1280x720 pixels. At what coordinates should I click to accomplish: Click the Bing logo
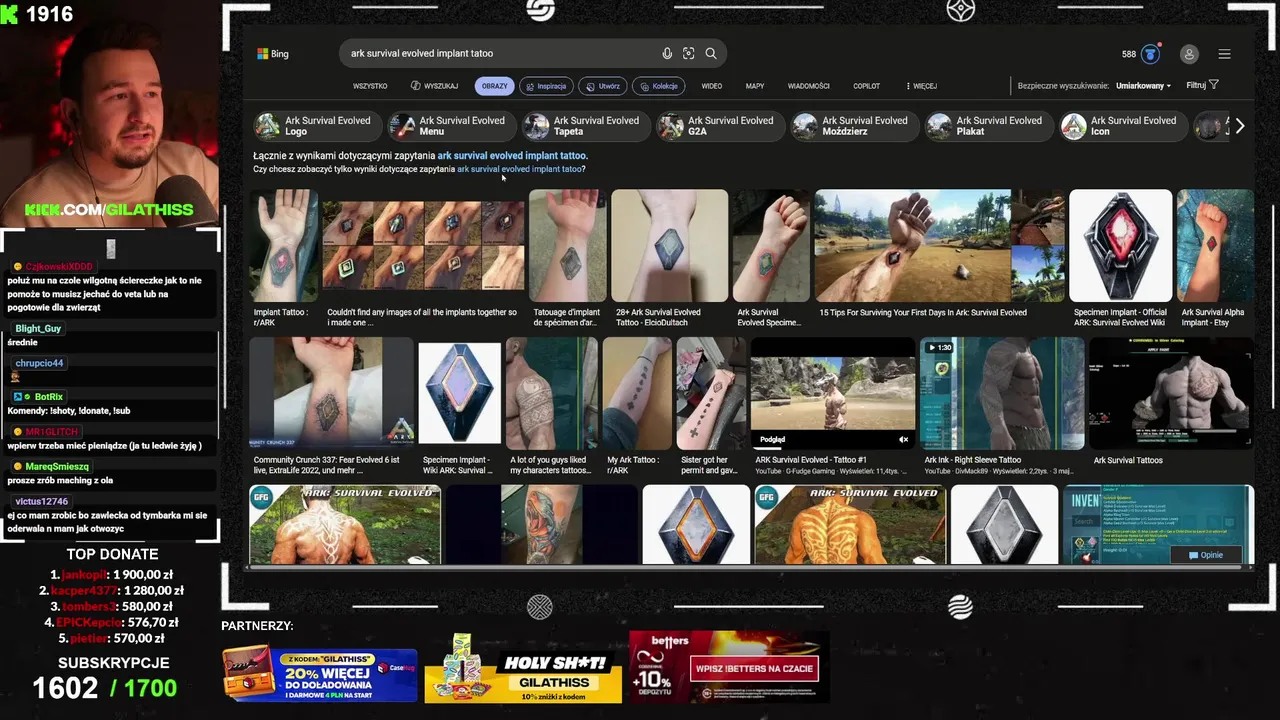(x=273, y=54)
